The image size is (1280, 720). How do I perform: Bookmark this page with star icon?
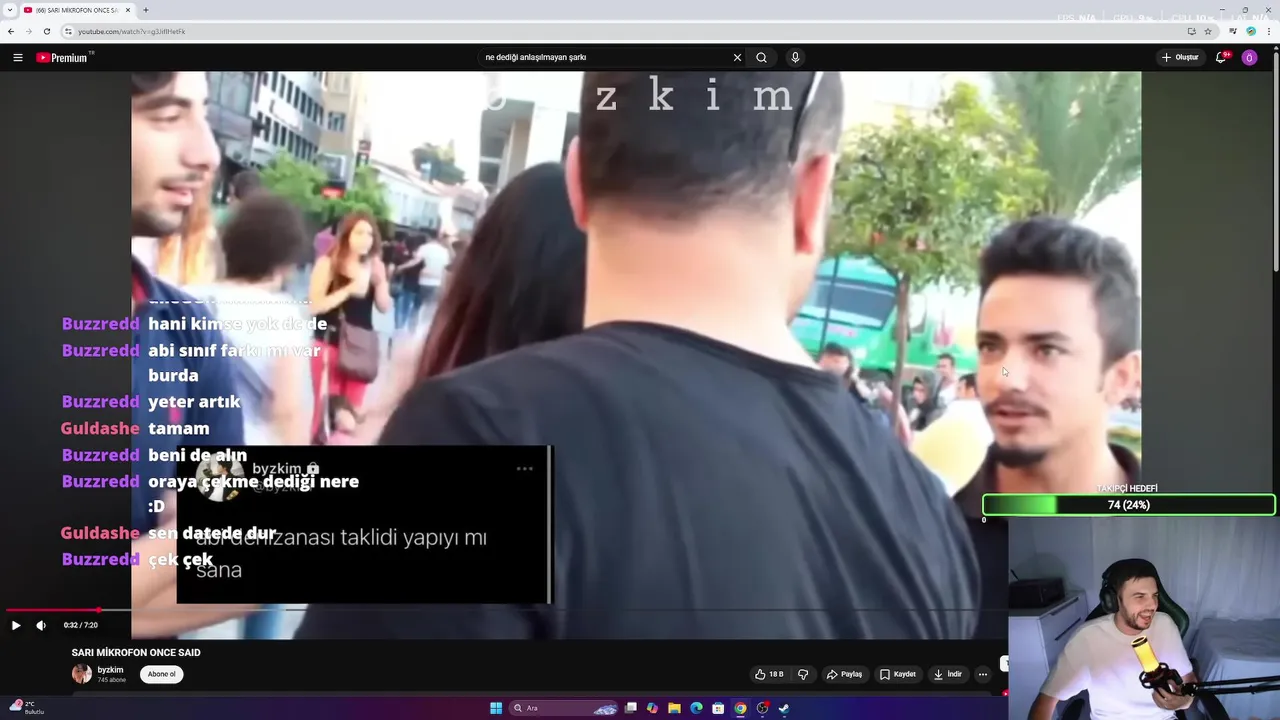click(x=1208, y=31)
